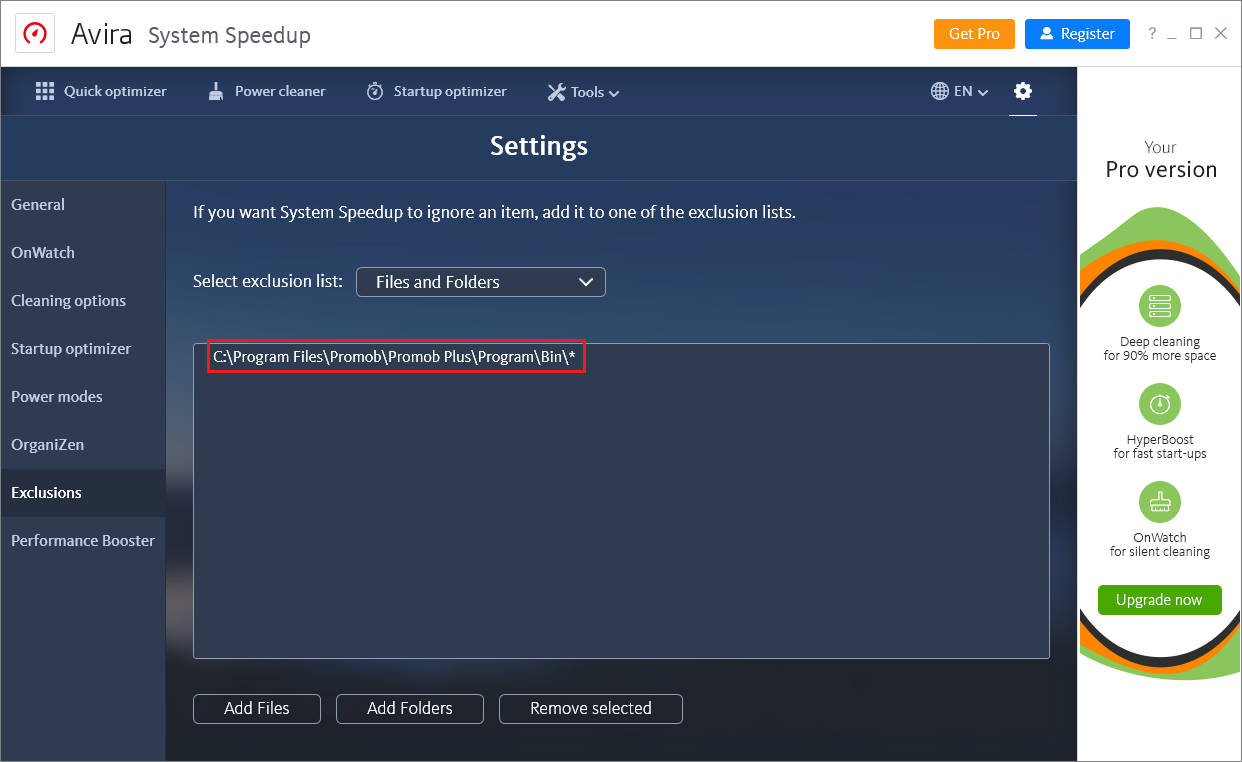The image size is (1242, 762).
Task: Open Quick optimizer grid icon
Action: 45,91
